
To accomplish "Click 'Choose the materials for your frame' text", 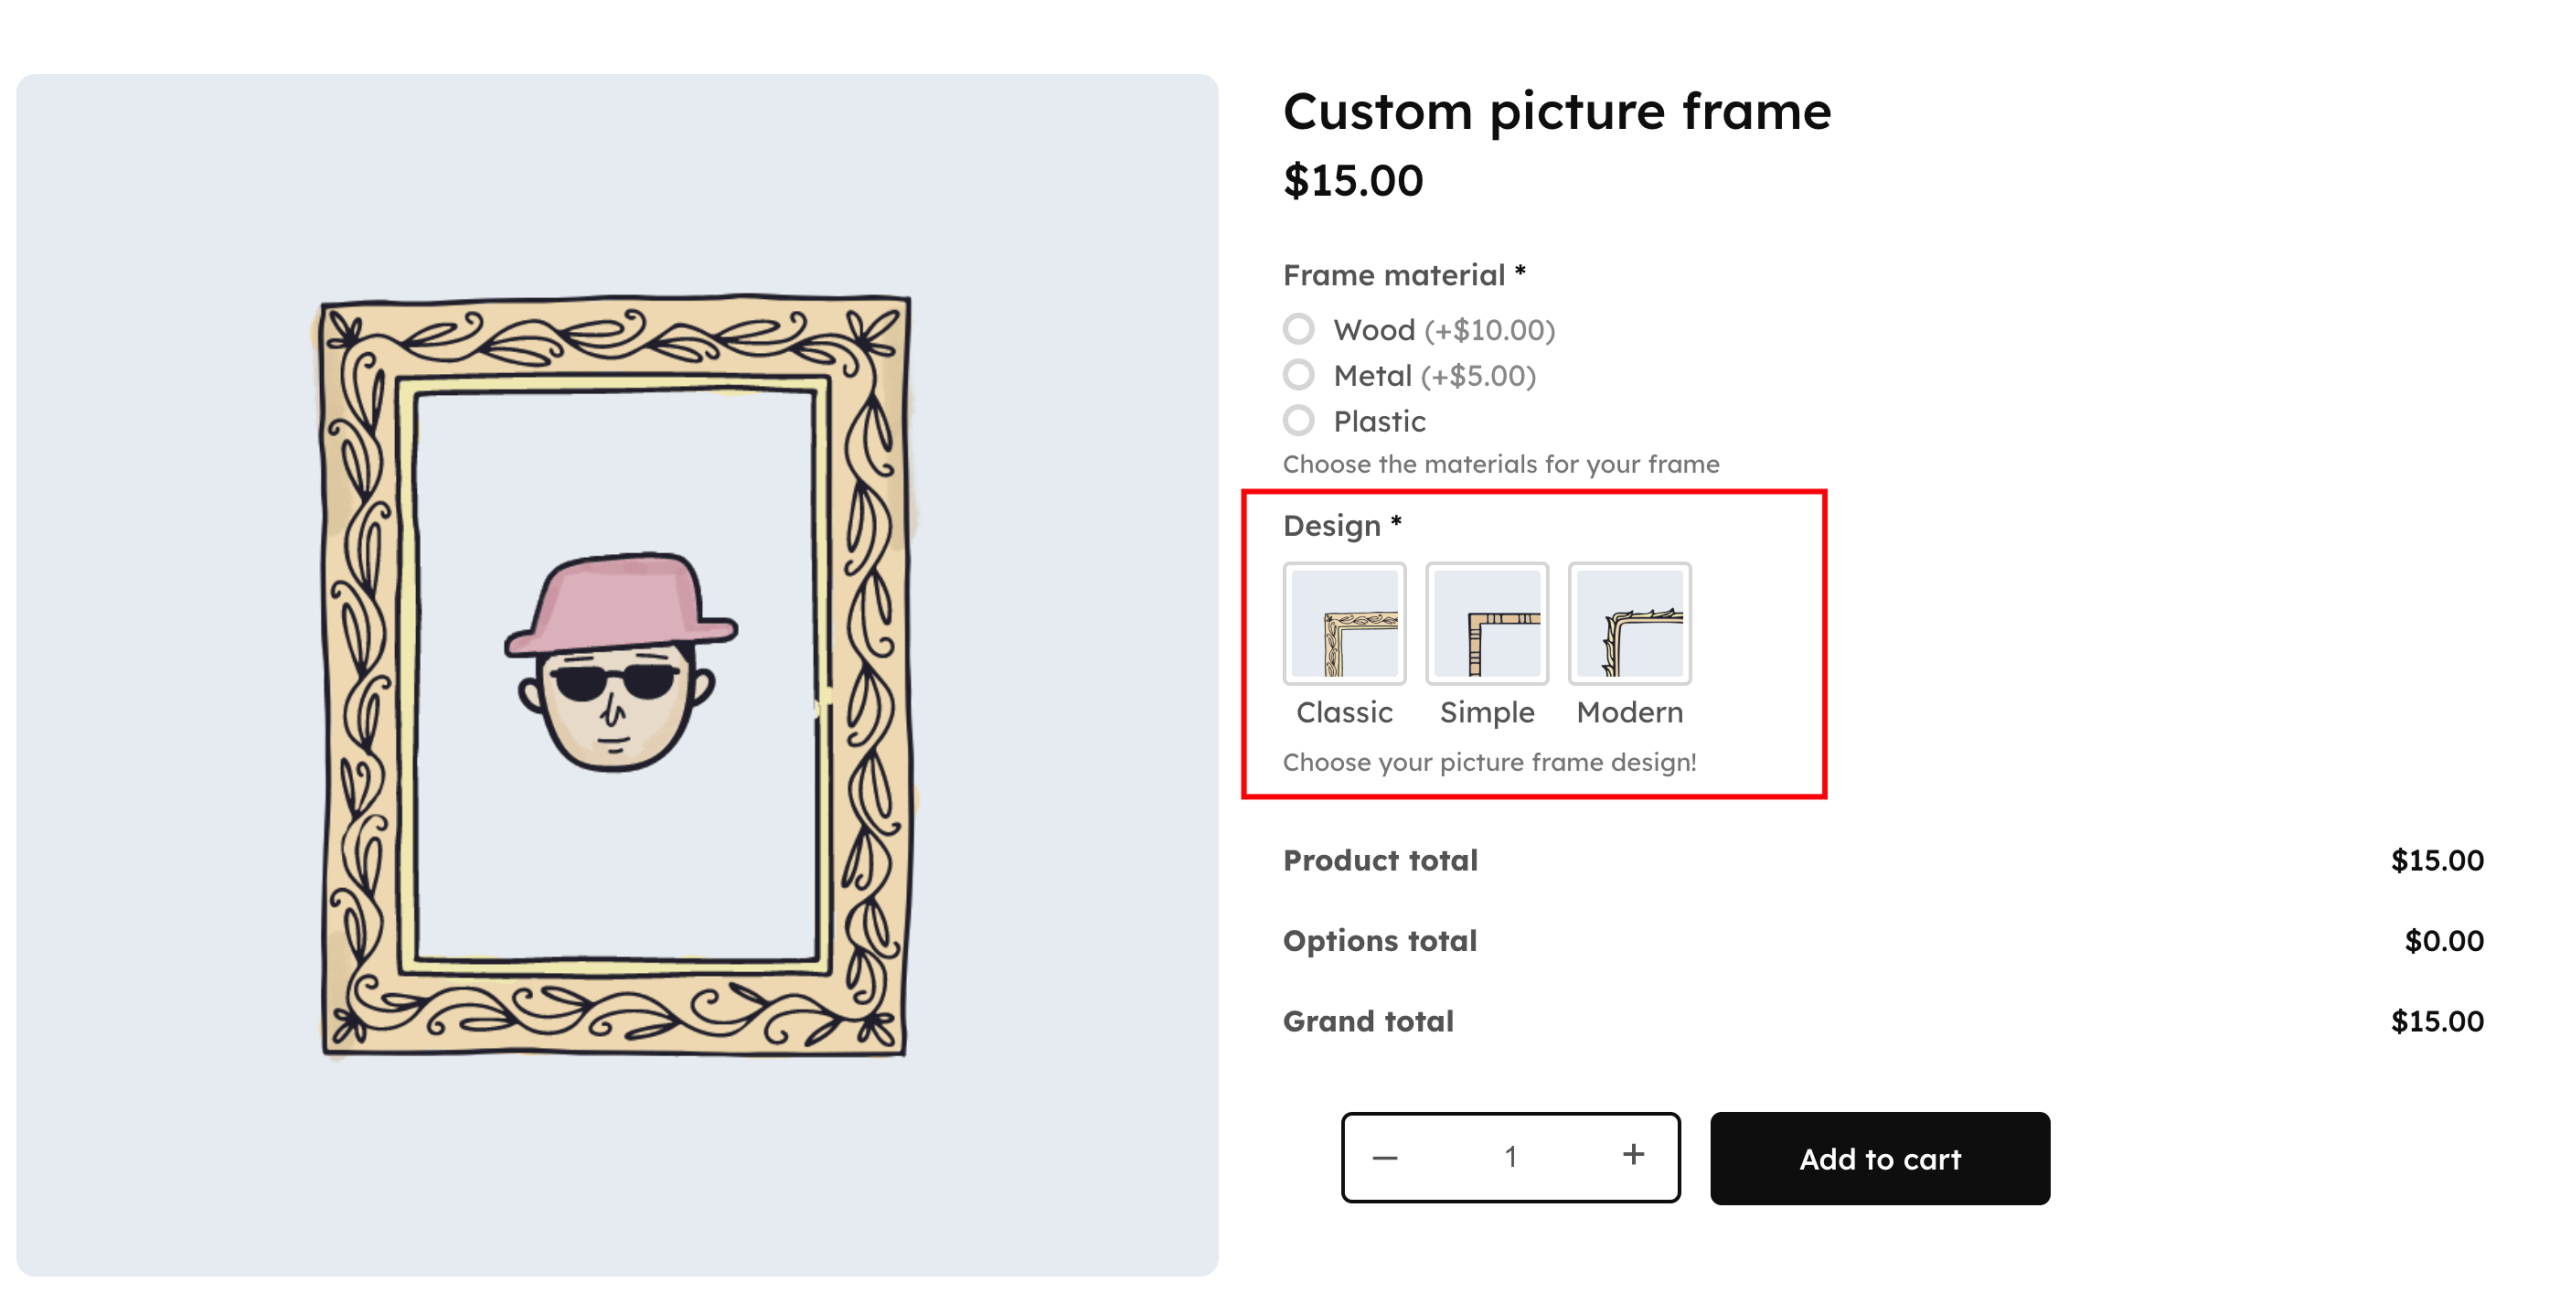I will click(x=1500, y=463).
